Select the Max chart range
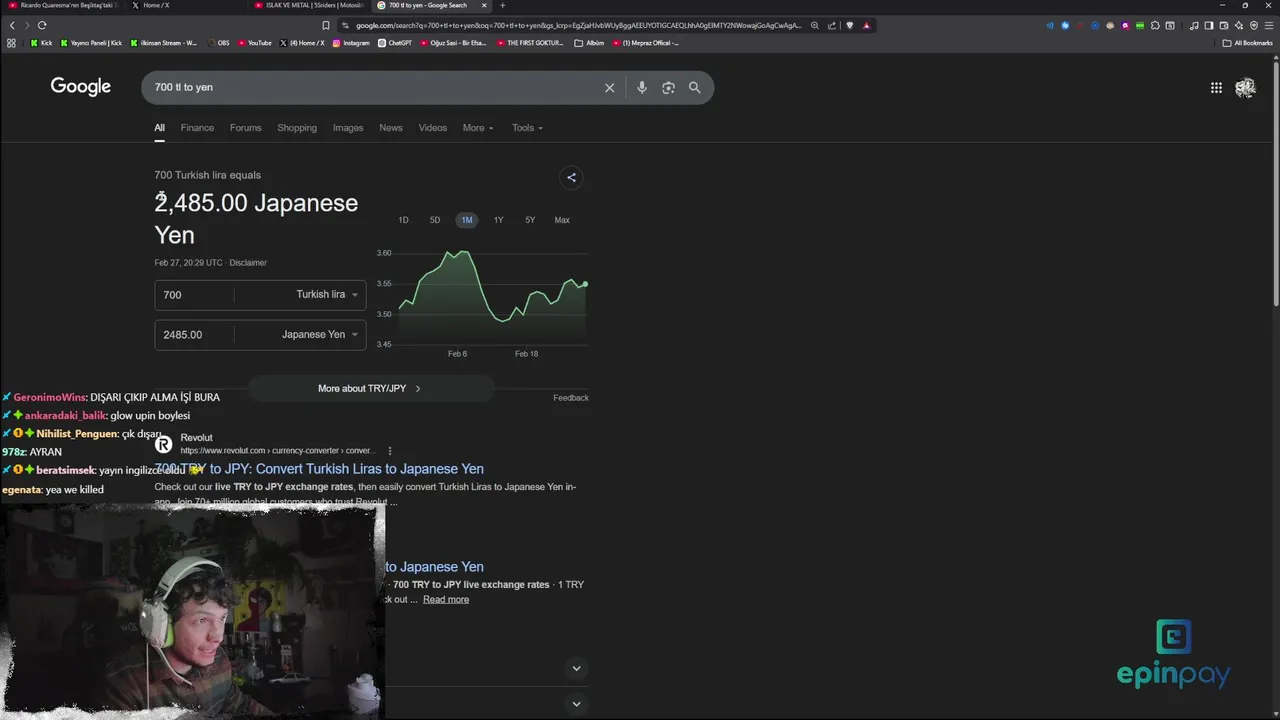The image size is (1280, 720). [562, 220]
